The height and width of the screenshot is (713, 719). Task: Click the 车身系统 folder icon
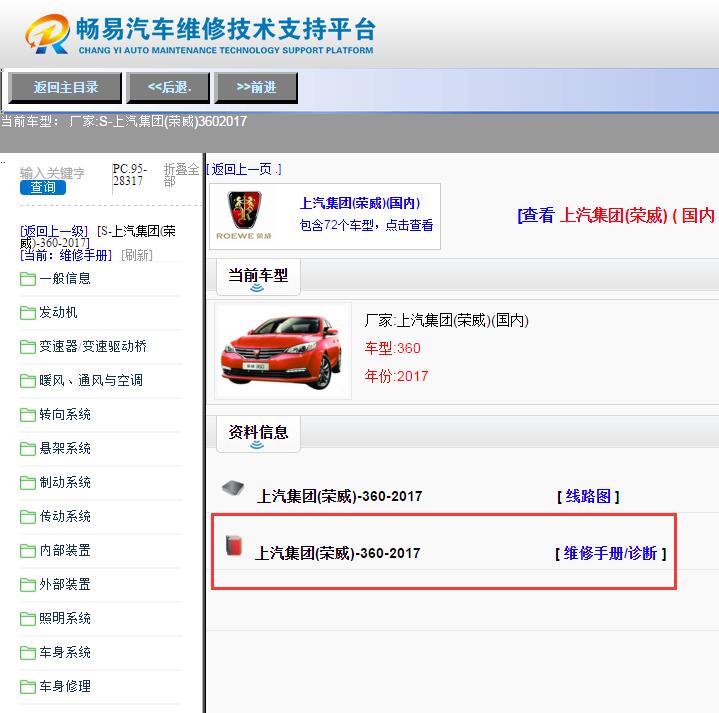point(28,652)
